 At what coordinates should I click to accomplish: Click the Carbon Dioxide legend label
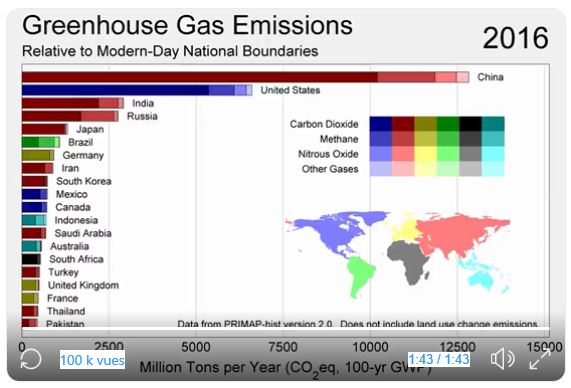(x=324, y=124)
